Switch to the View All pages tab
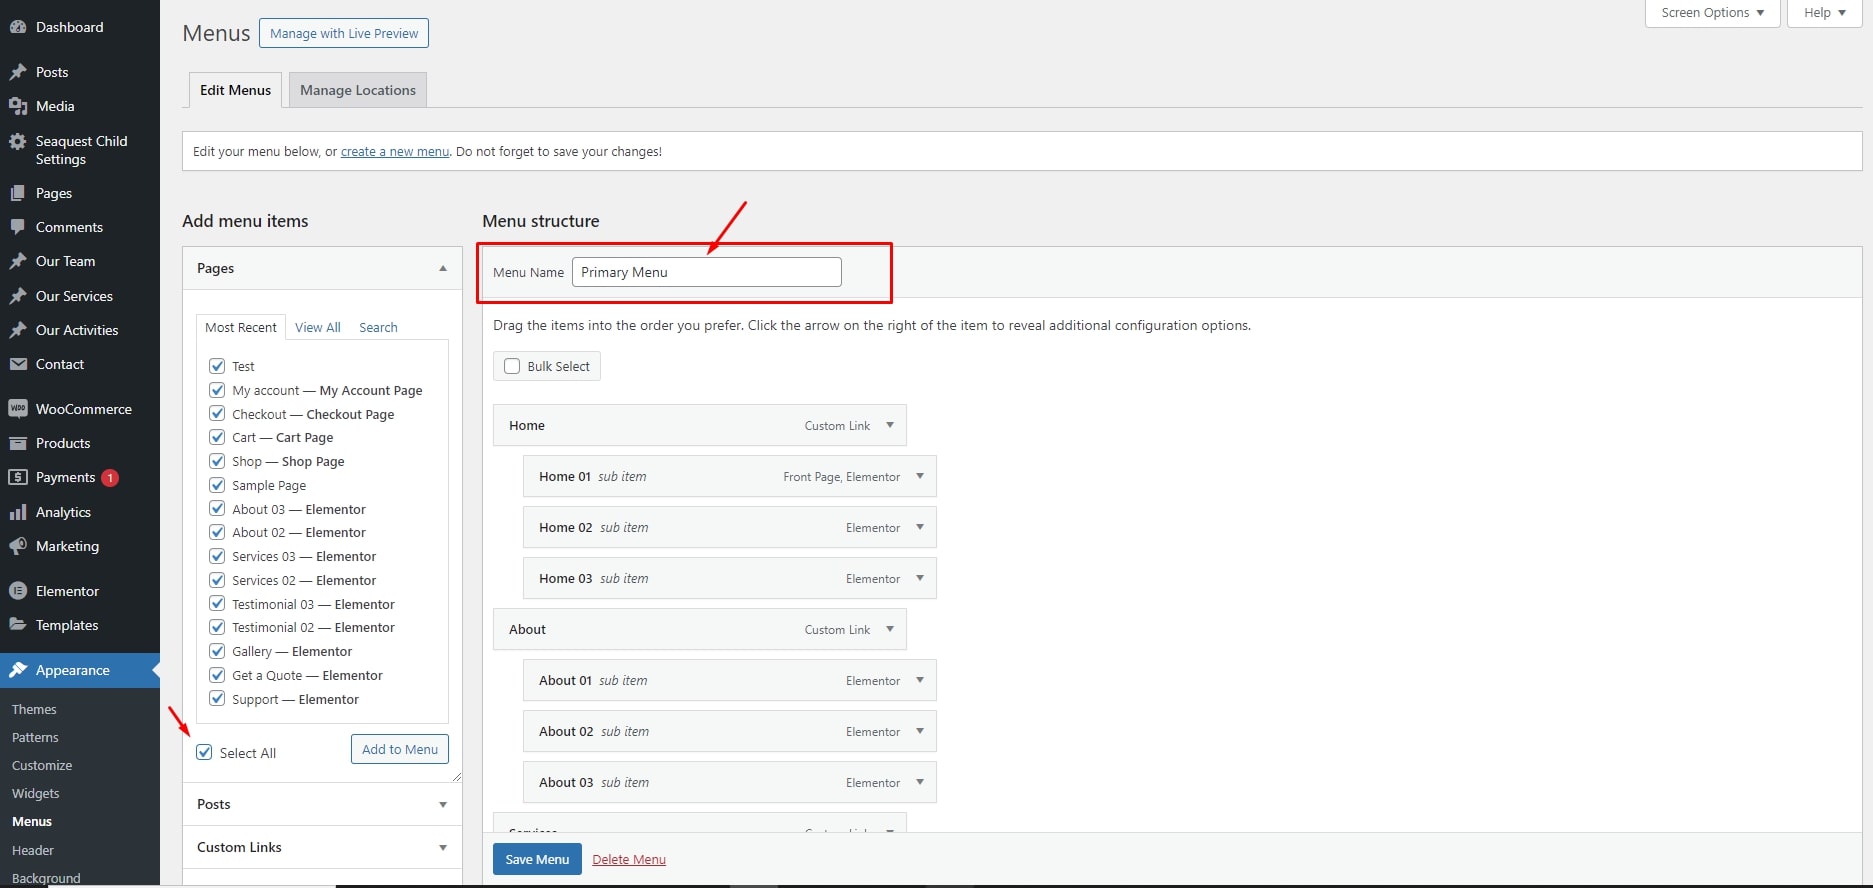This screenshot has width=1873, height=888. tap(318, 327)
